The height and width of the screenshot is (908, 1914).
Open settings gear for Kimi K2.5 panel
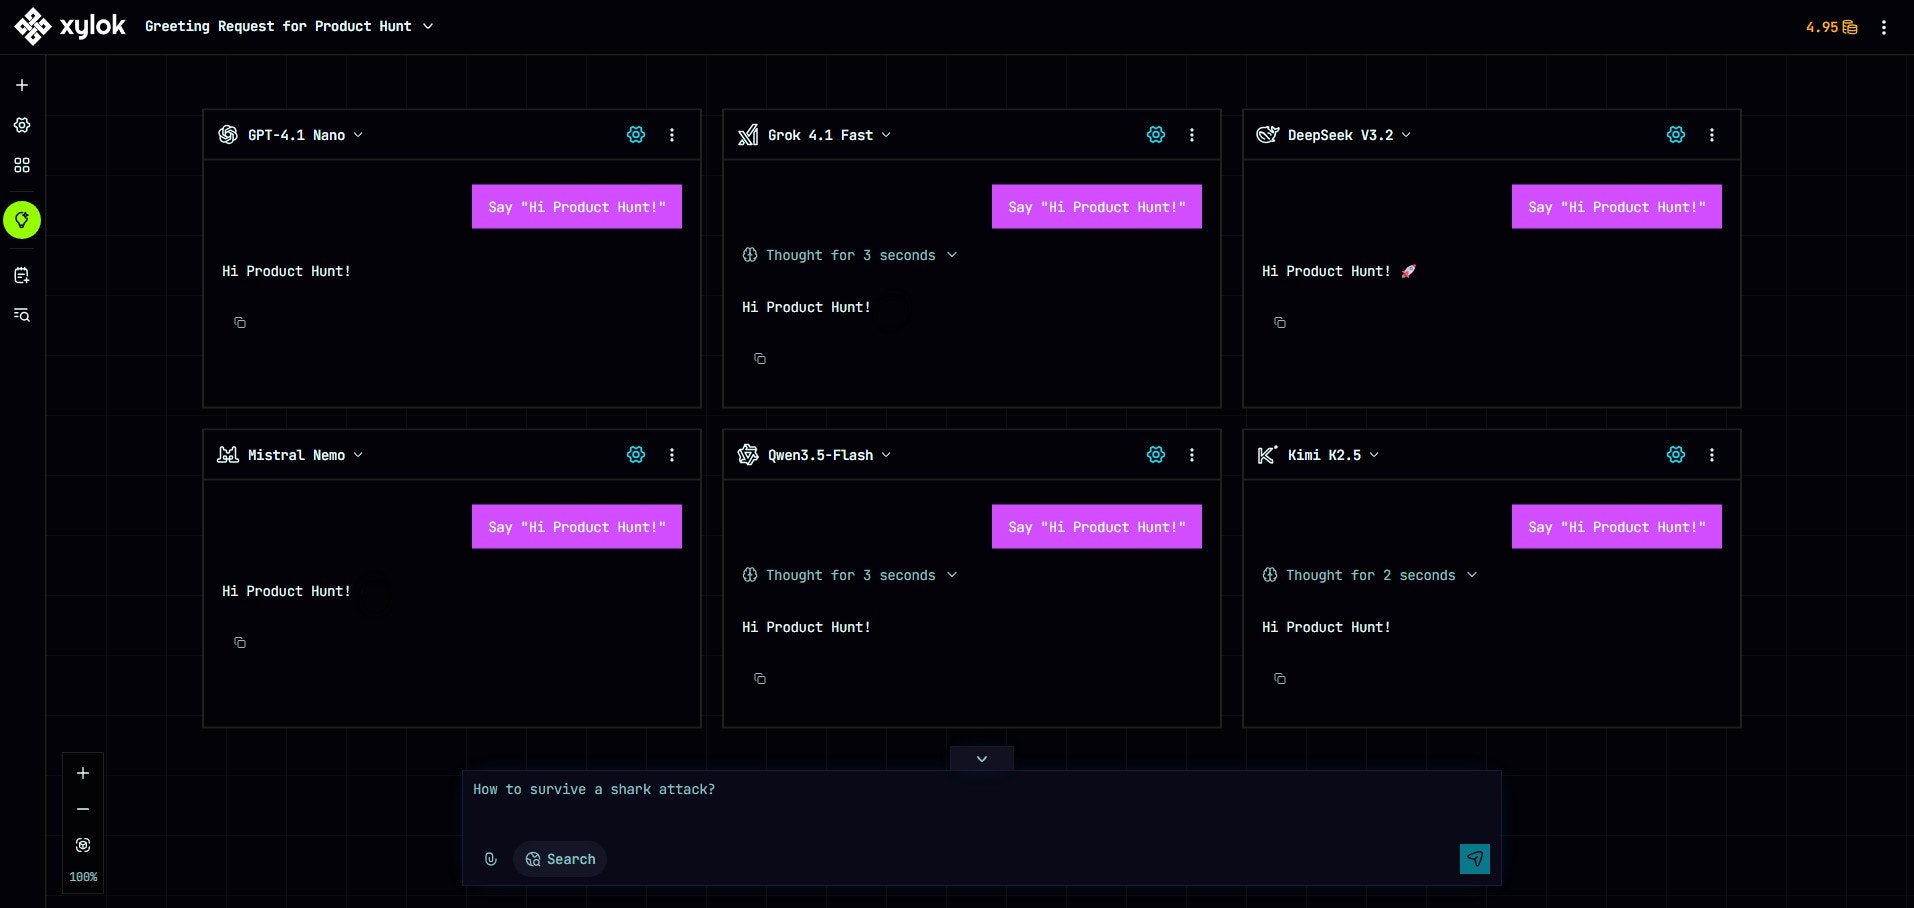coord(1676,455)
